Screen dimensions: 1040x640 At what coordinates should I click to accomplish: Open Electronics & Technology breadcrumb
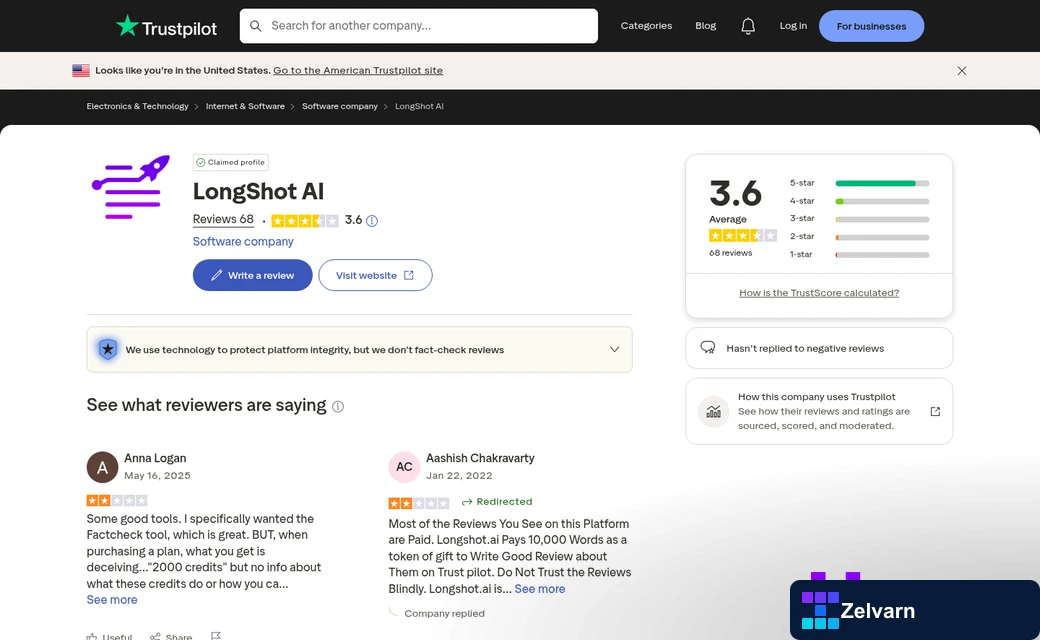click(137, 106)
